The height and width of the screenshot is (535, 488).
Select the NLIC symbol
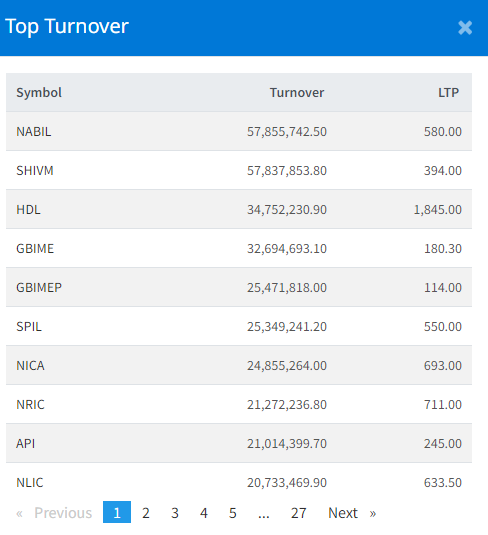(30, 482)
